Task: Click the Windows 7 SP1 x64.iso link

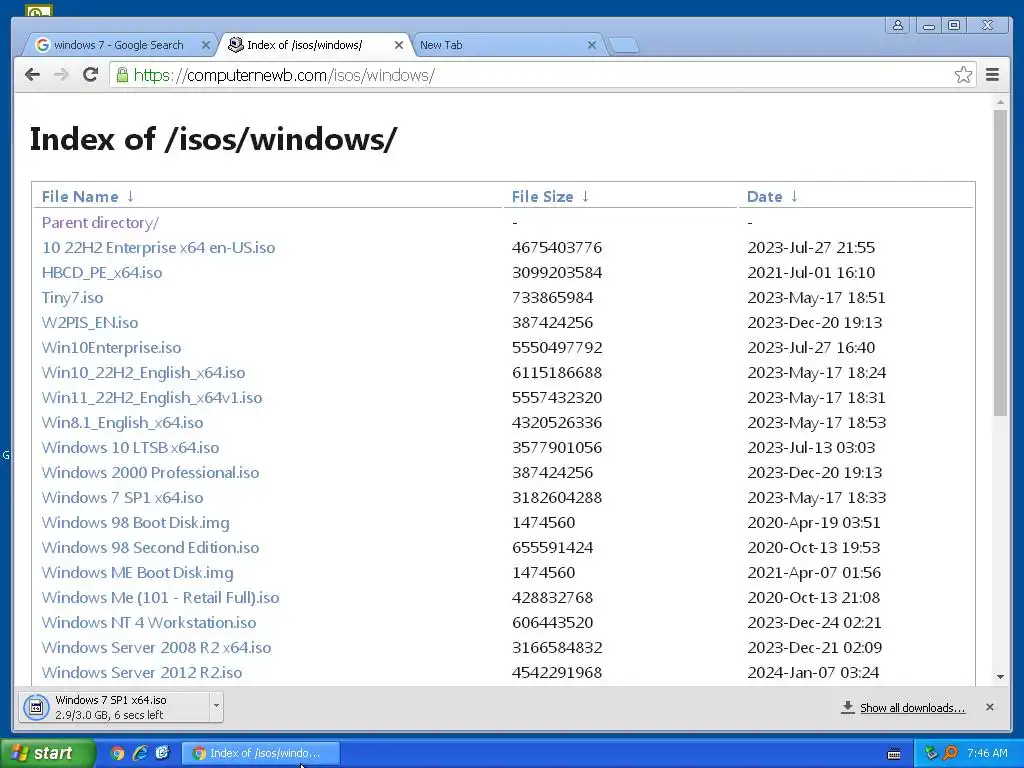Action: [123, 498]
